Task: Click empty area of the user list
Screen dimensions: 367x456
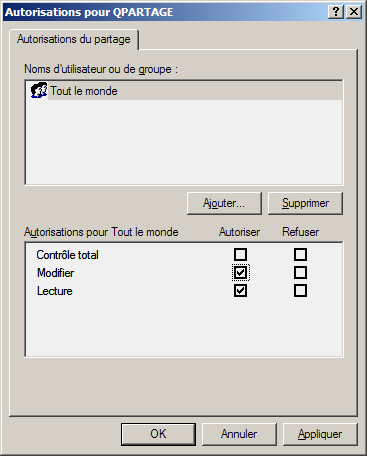Action: (184, 142)
